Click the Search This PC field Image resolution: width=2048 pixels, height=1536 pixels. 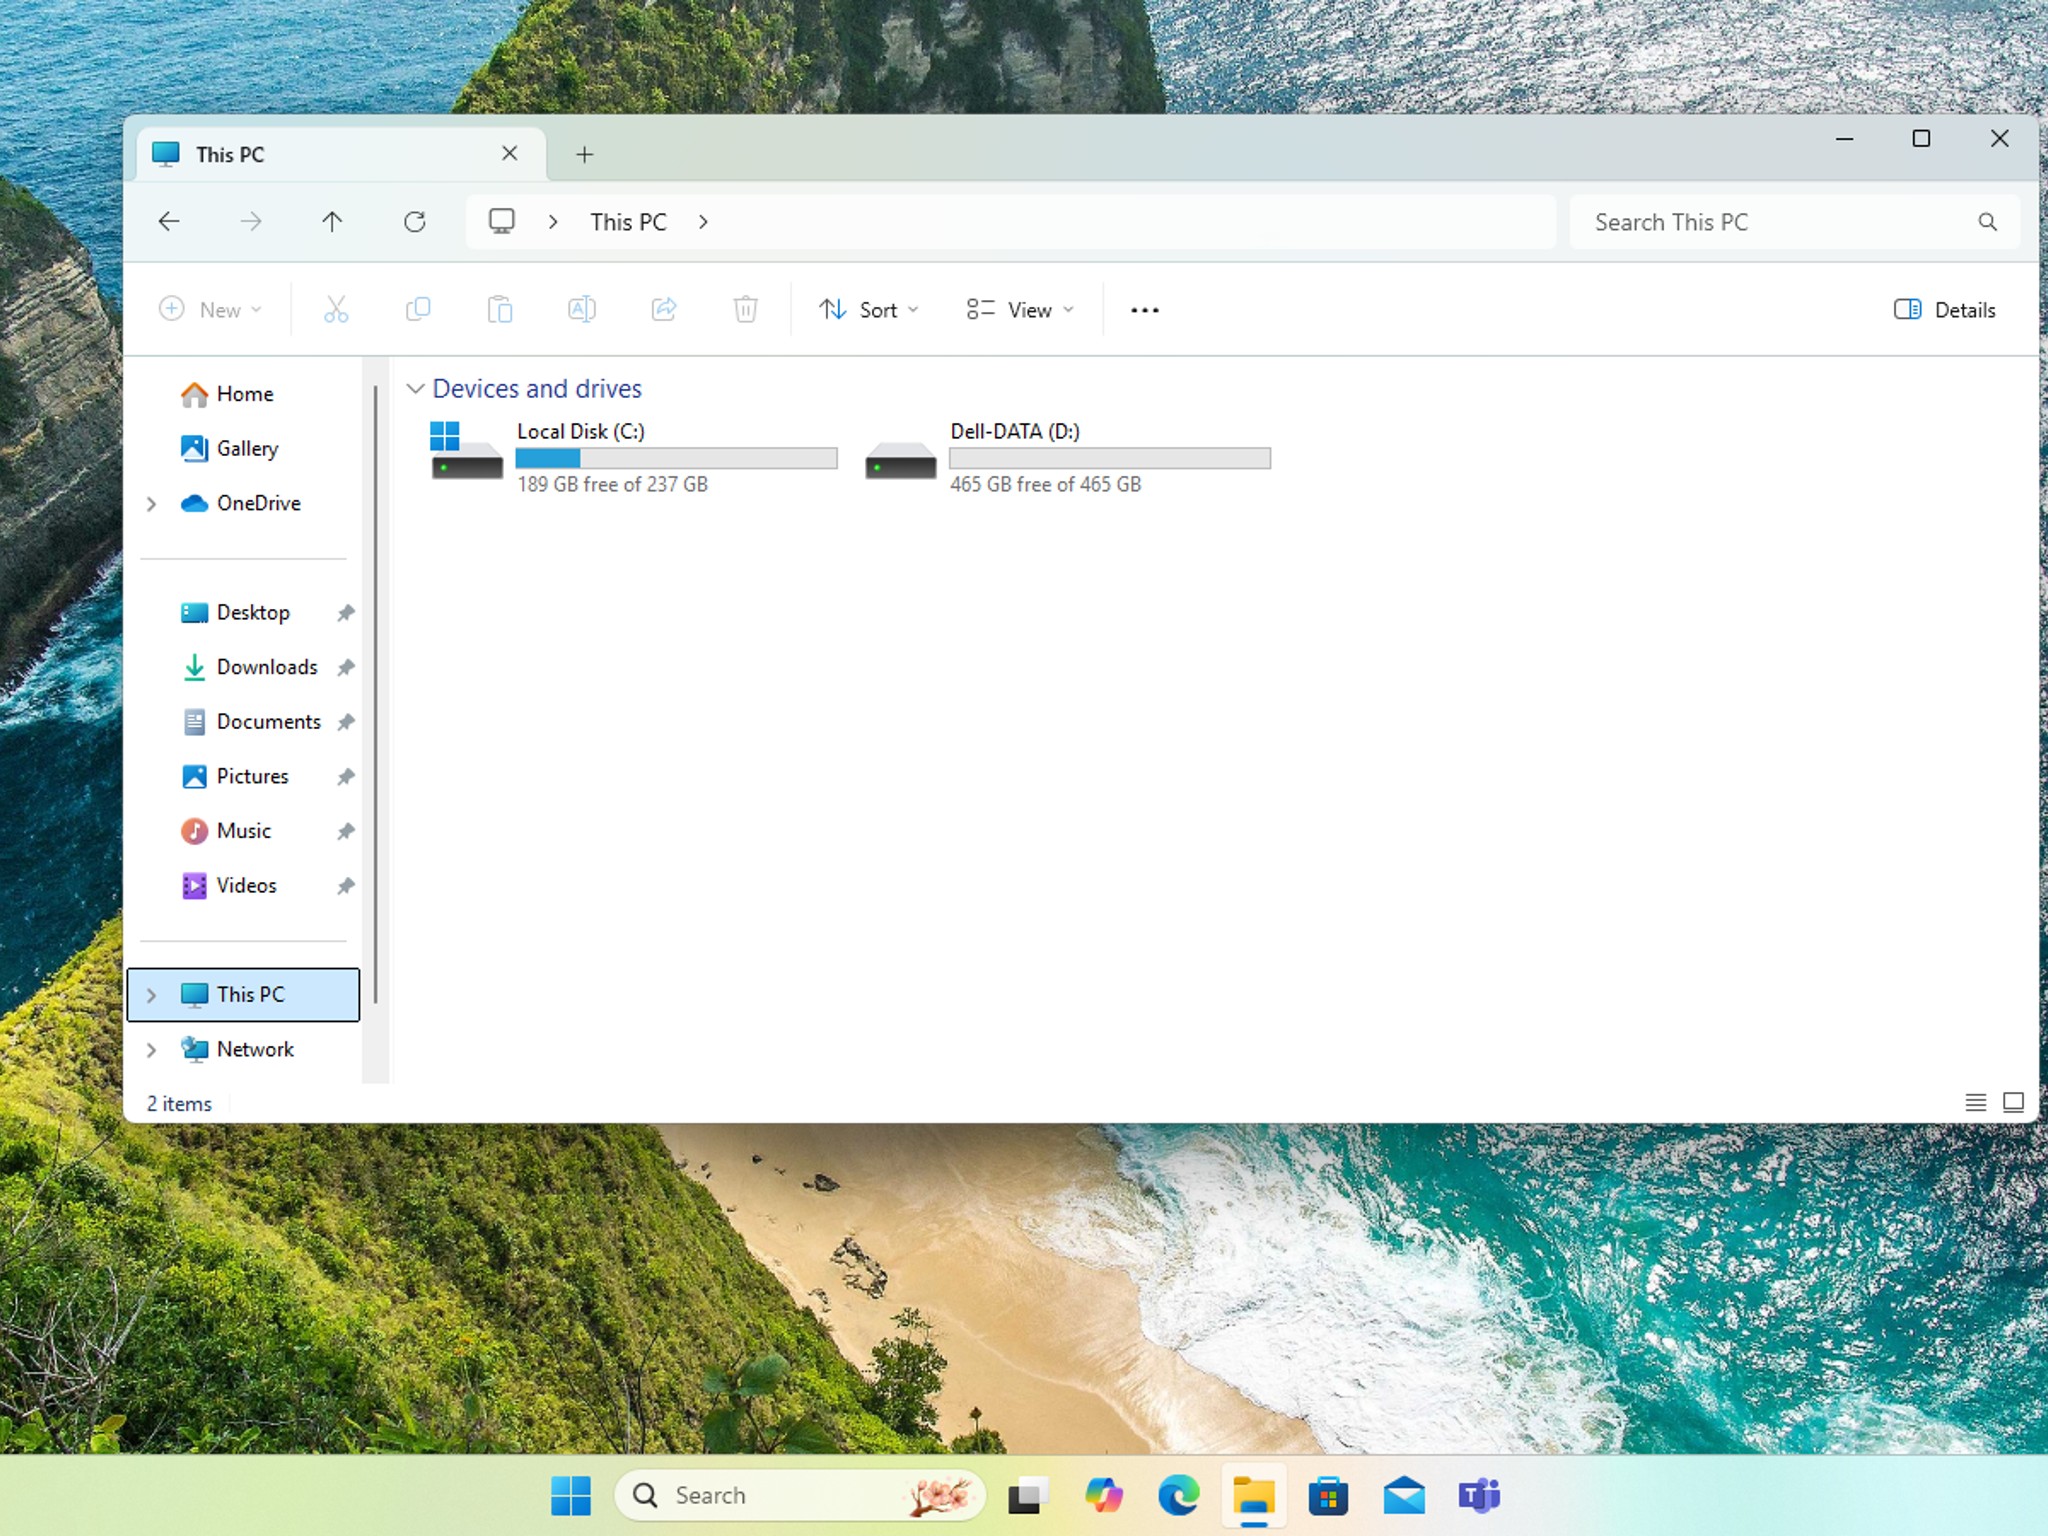[x=1794, y=222]
